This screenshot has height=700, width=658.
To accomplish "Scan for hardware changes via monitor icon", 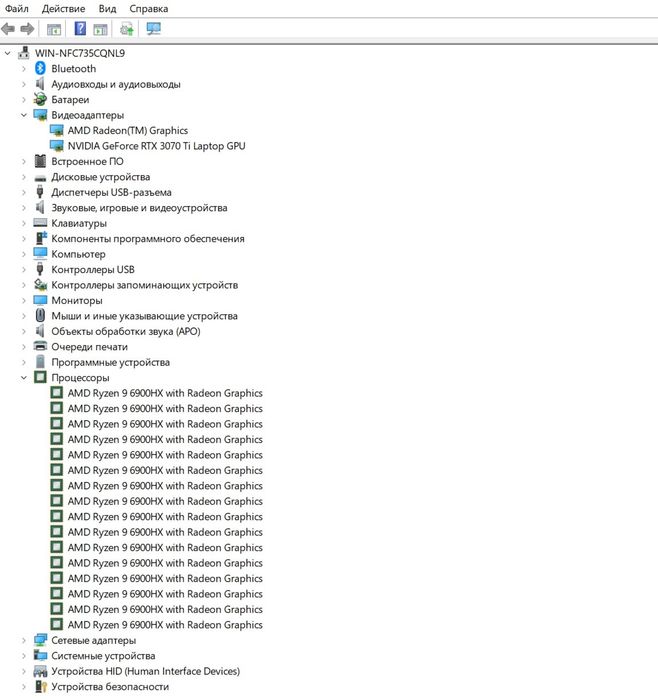I will click(154, 29).
